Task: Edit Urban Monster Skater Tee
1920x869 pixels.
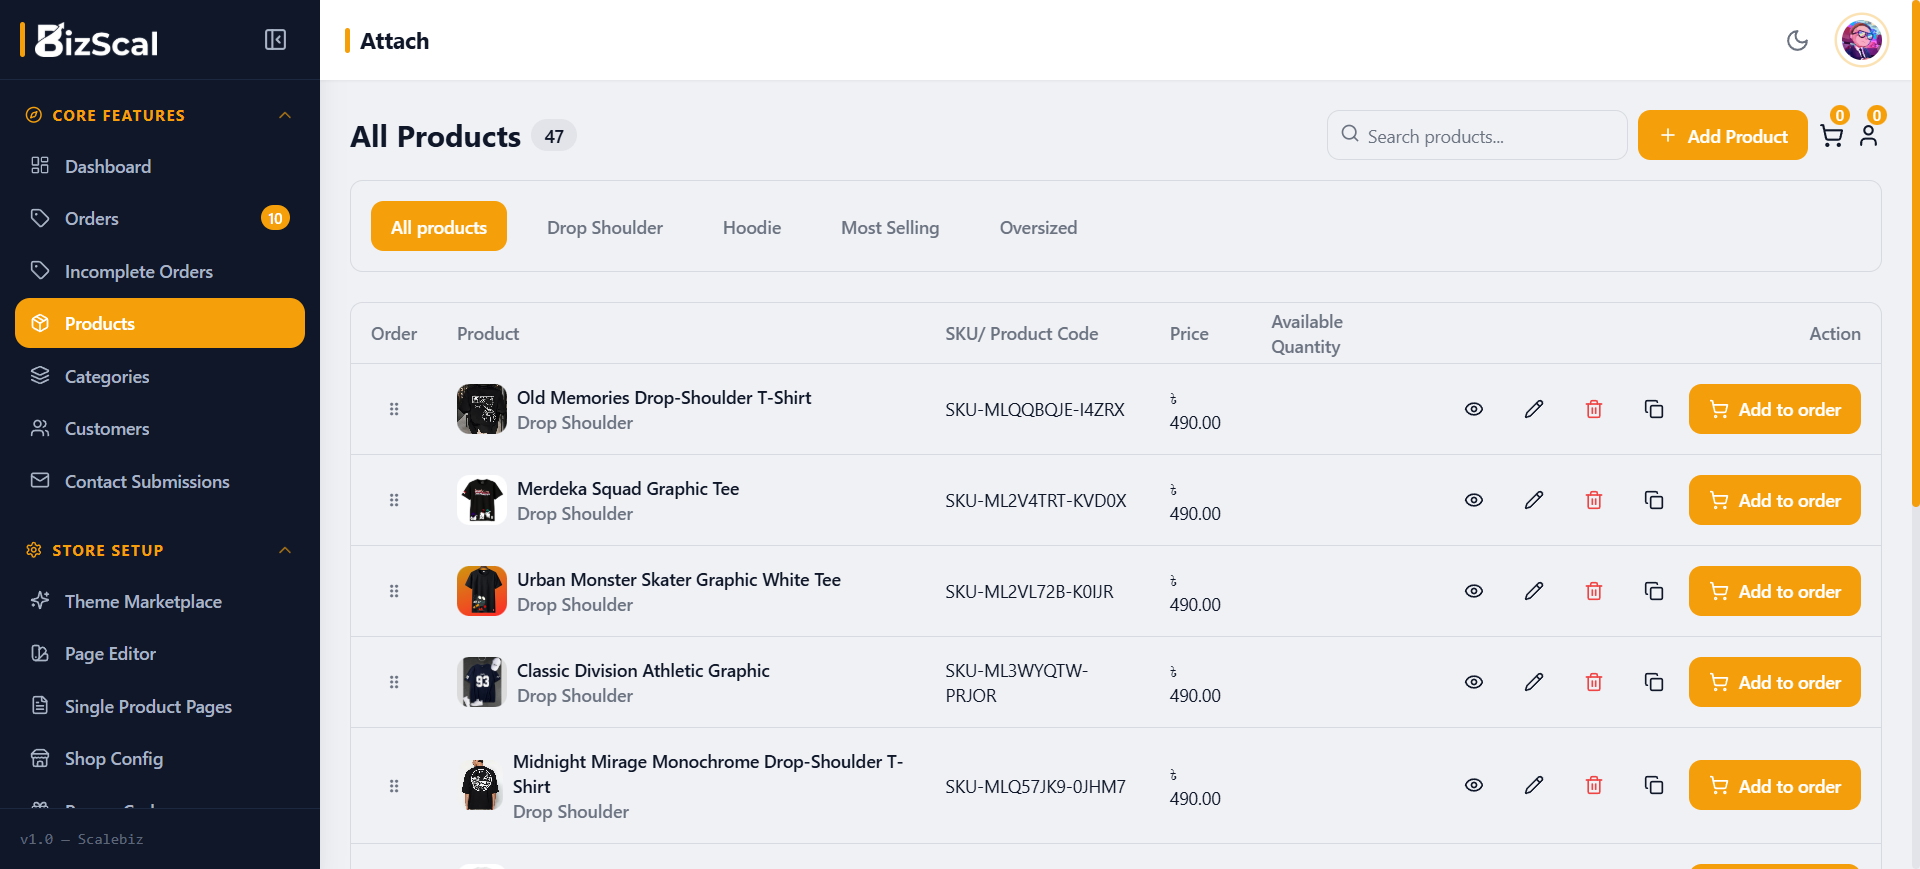Action: [x=1534, y=591]
